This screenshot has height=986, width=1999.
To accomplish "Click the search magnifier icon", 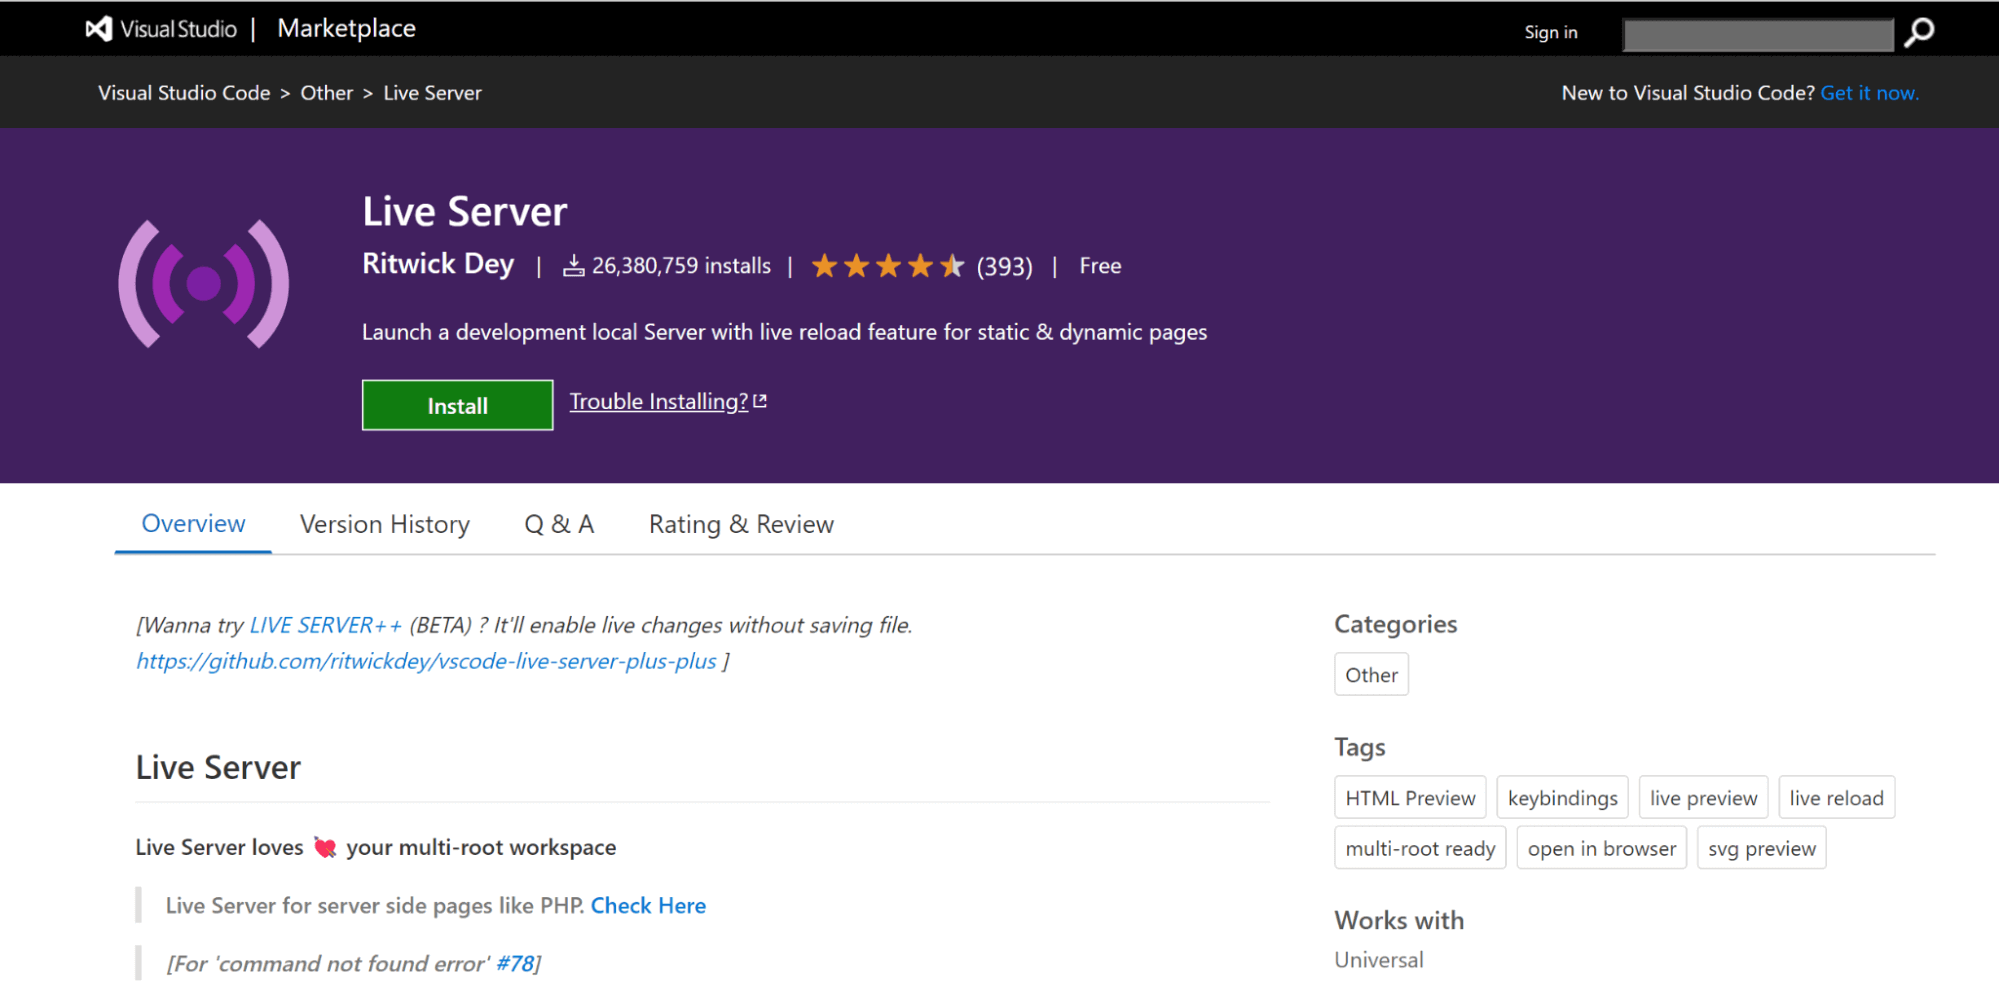I will point(1918,33).
